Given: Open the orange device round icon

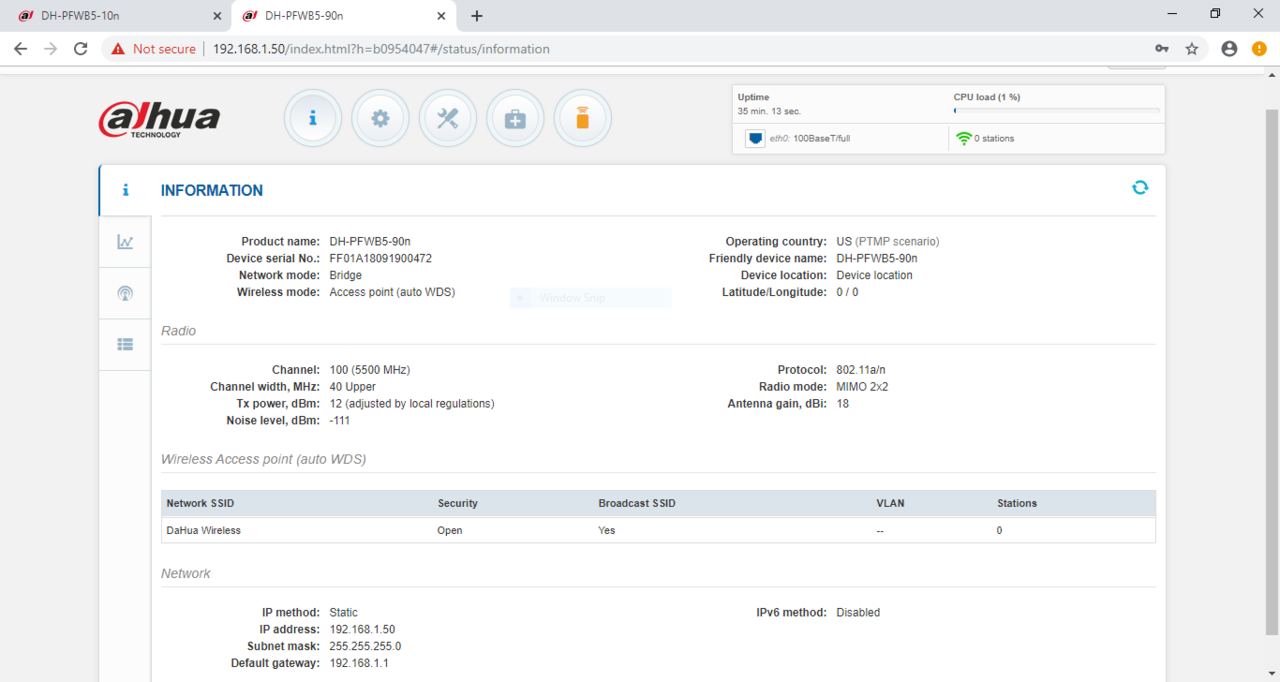Looking at the screenshot, I should [x=582, y=118].
